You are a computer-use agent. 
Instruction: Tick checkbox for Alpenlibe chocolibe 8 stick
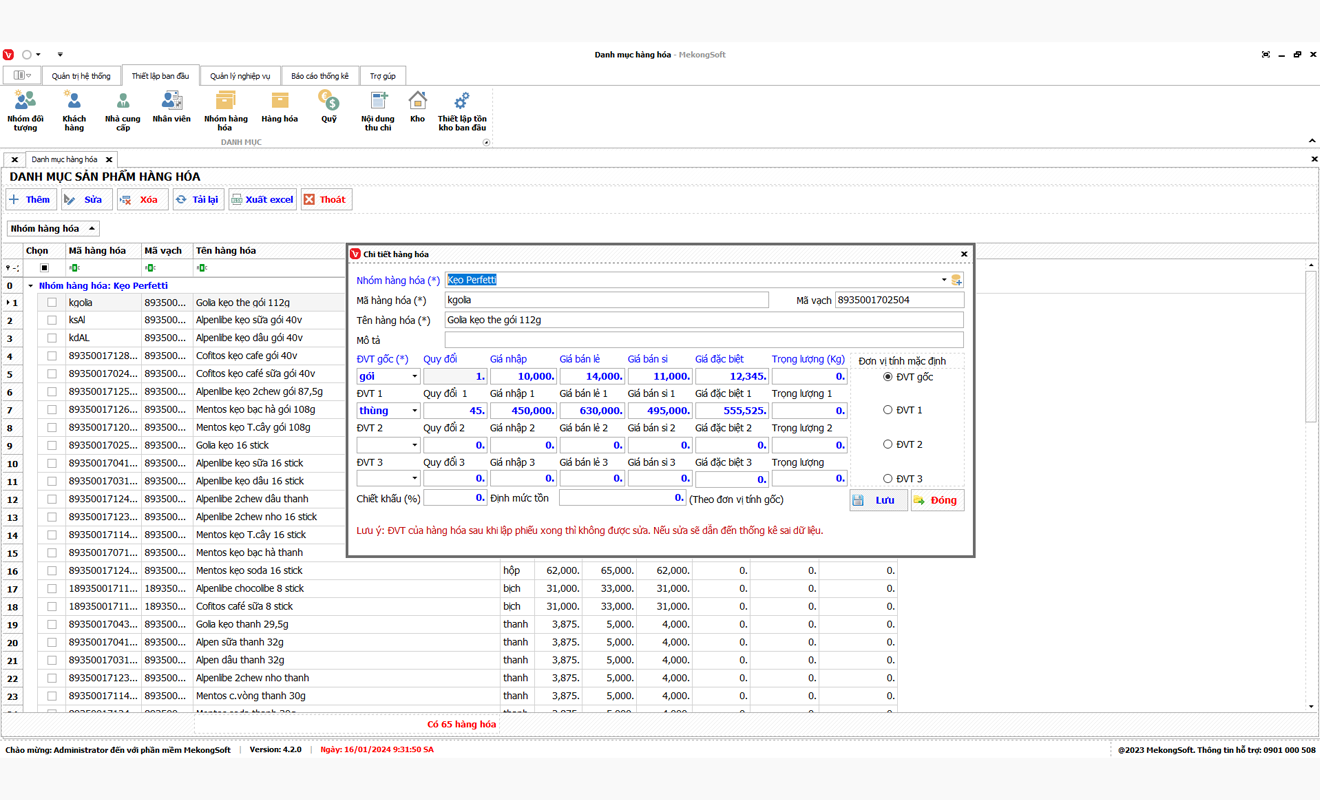point(52,589)
